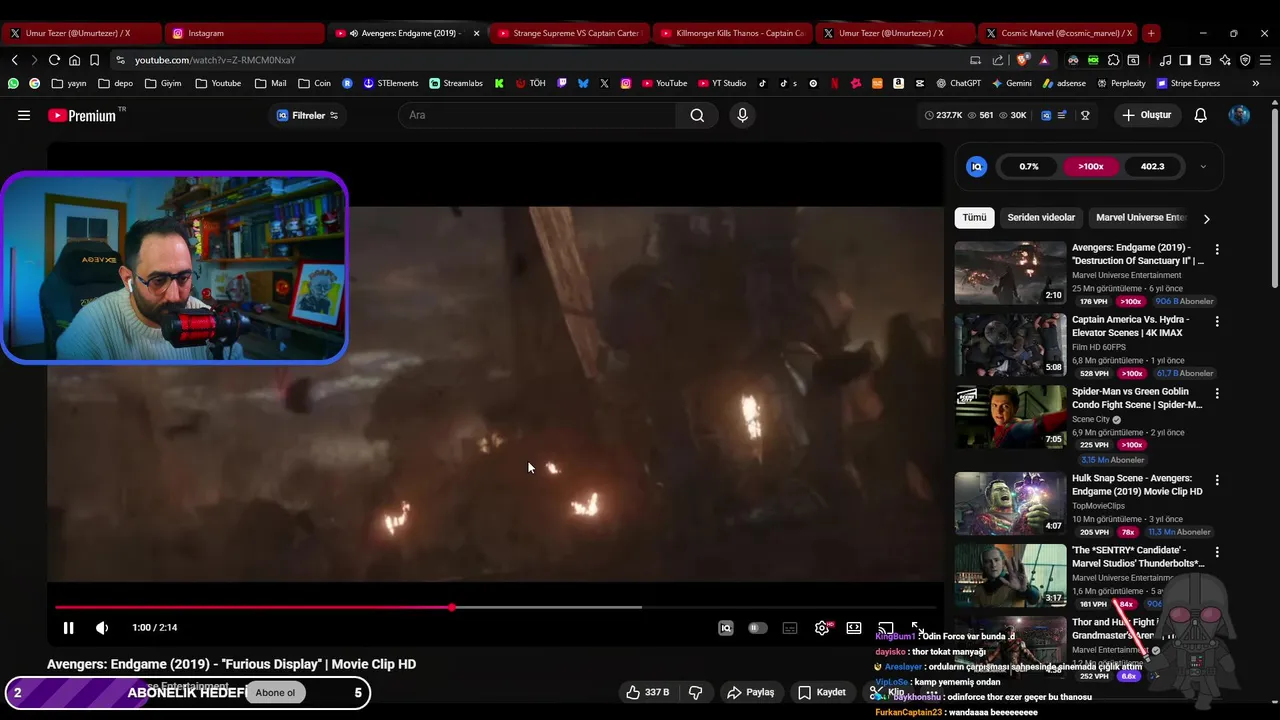Image resolution: width=1280 pixels, height=720 pixels.
Task: Click the page vertical scrollbar
Action: pos(1274,200)
